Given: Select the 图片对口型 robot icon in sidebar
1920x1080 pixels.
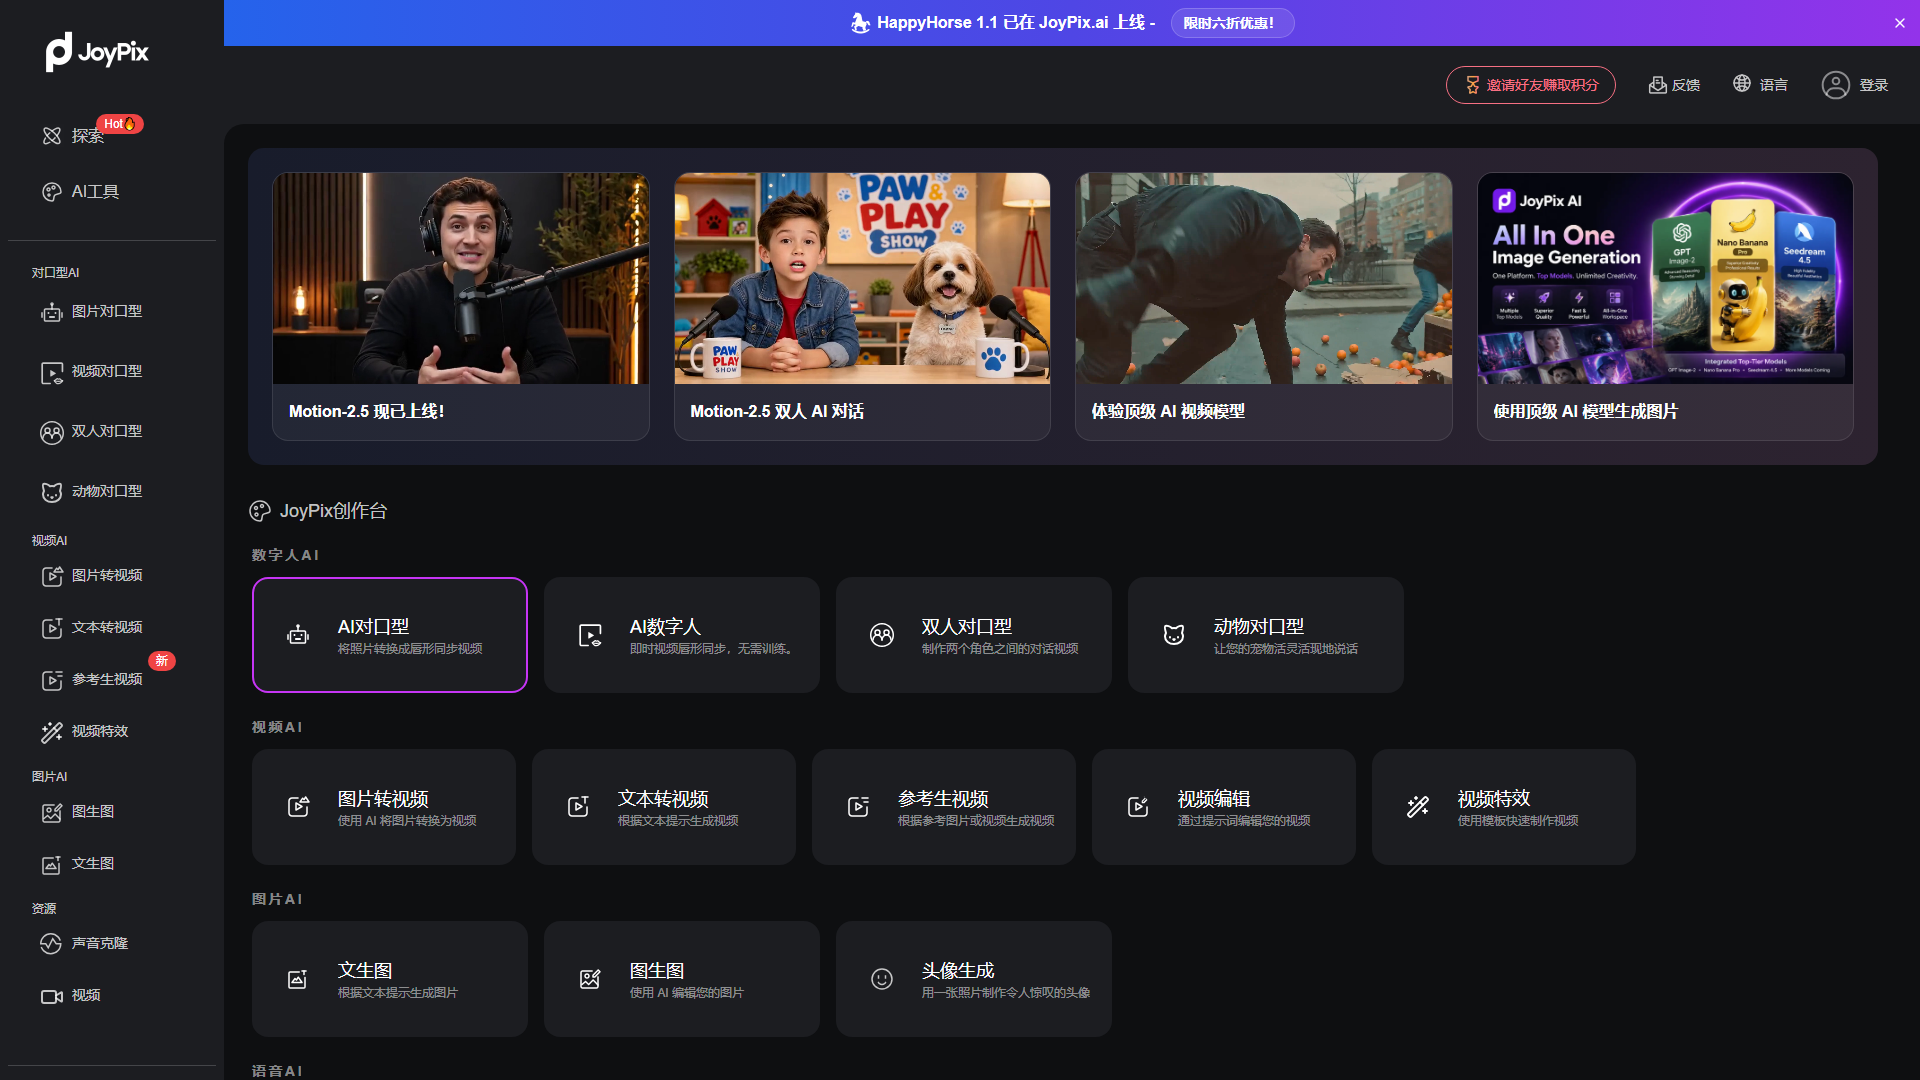Looking at the screenshot, I should coord(52,313).
